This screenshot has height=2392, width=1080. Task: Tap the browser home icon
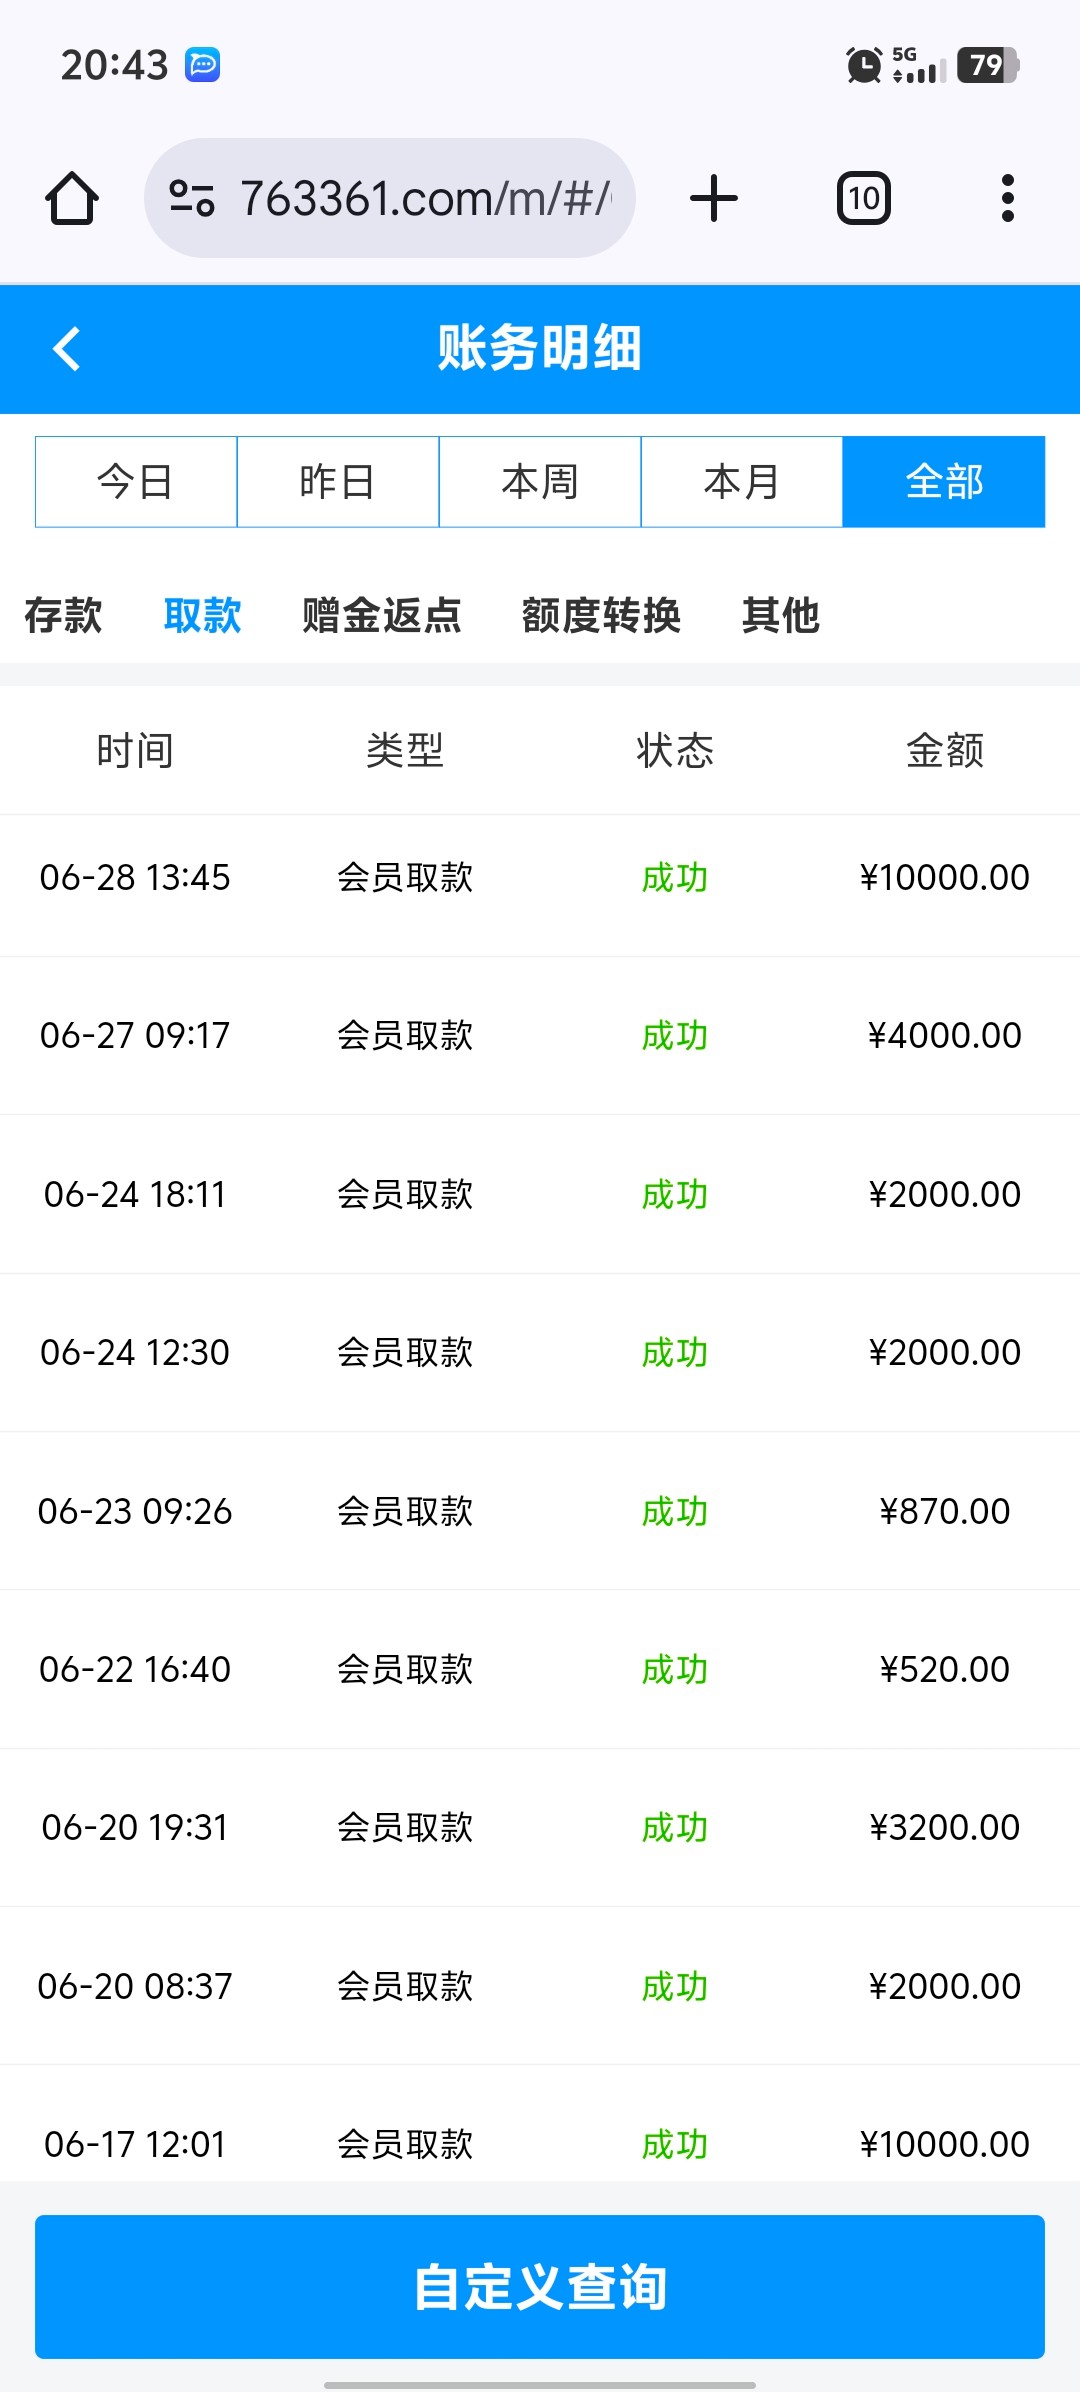[72, 198]
